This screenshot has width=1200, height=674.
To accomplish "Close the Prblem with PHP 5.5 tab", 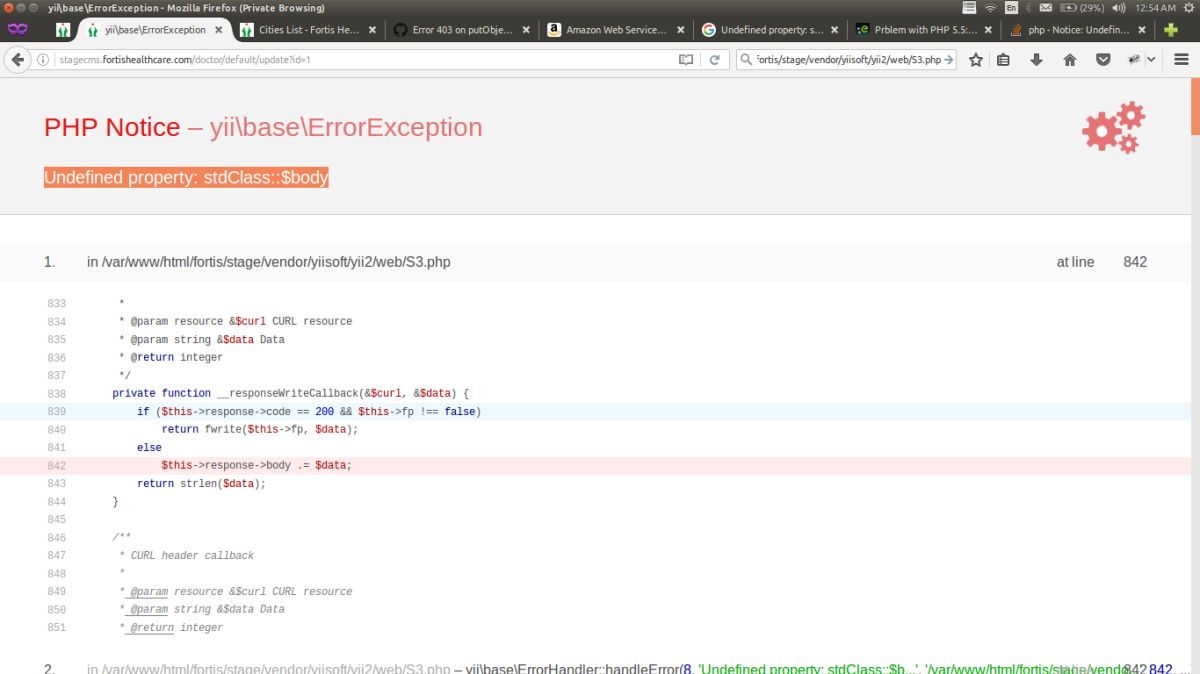I will point(988,30).
